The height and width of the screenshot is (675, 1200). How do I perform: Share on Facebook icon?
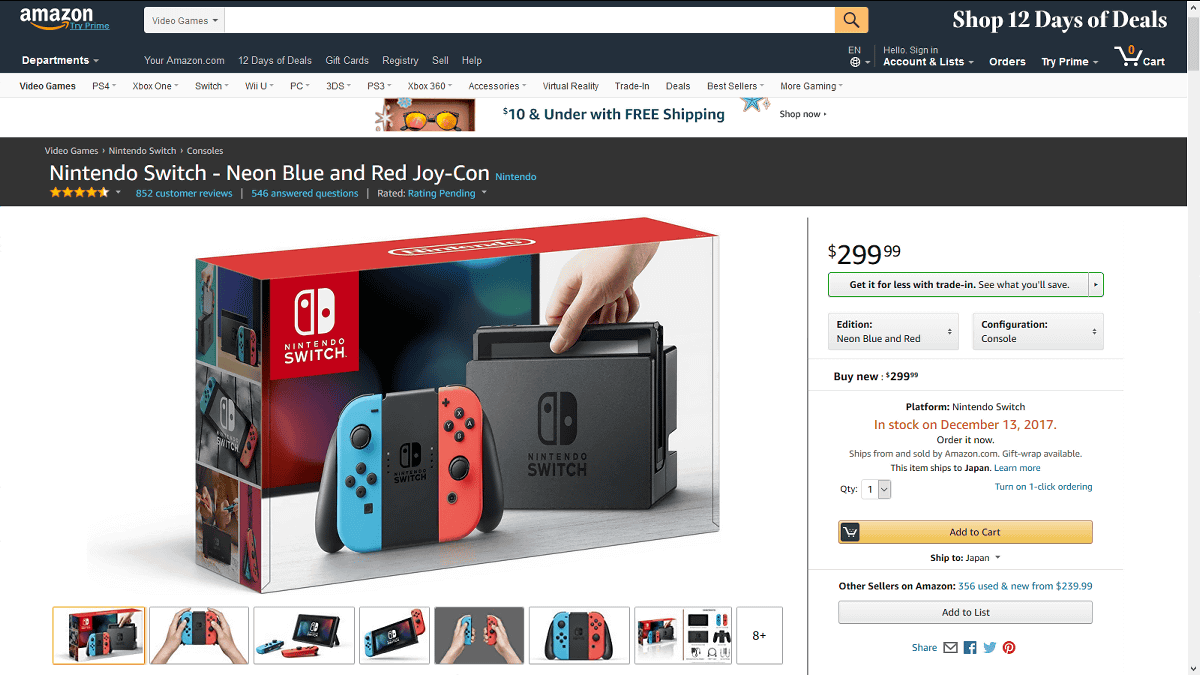970,648
